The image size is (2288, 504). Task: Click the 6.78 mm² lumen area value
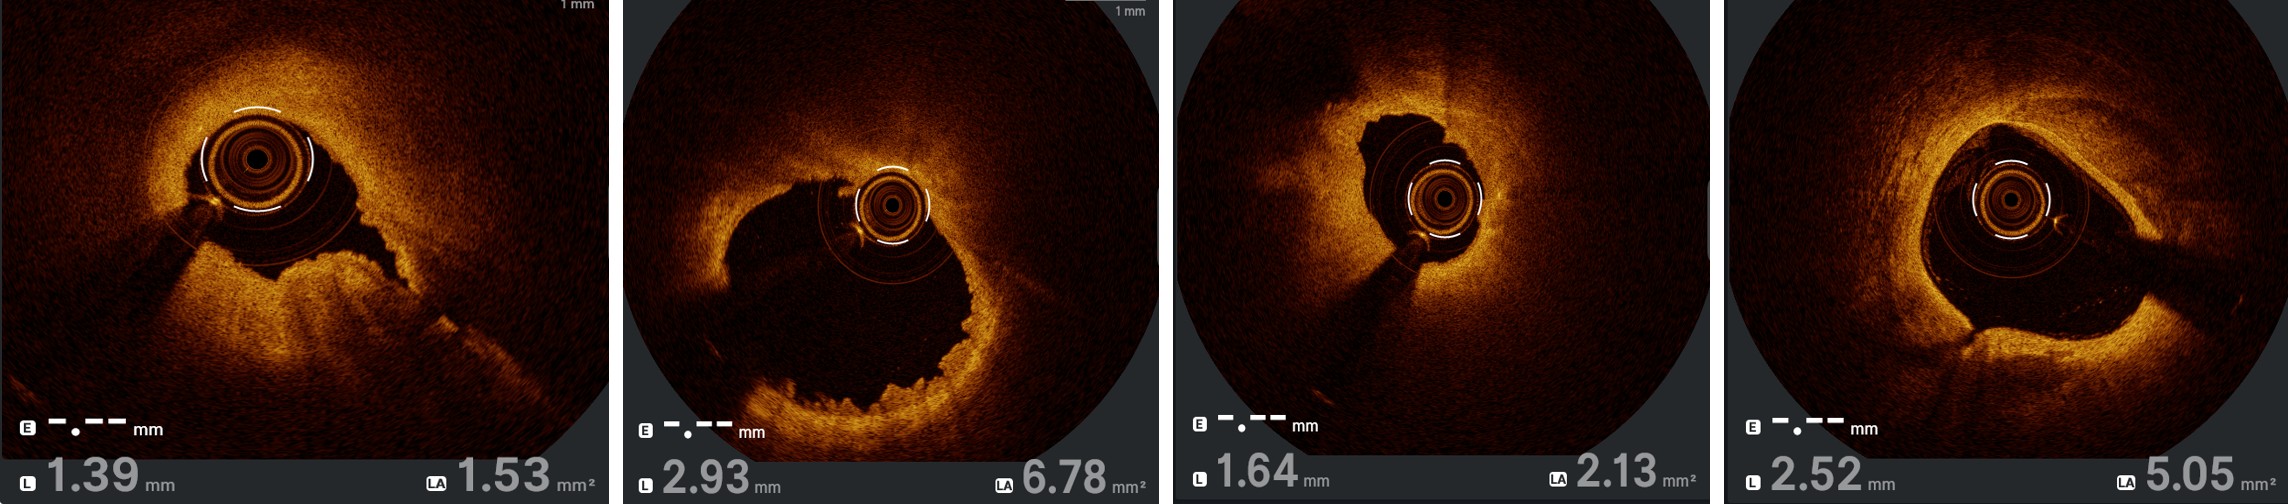tap(1064, 477)
